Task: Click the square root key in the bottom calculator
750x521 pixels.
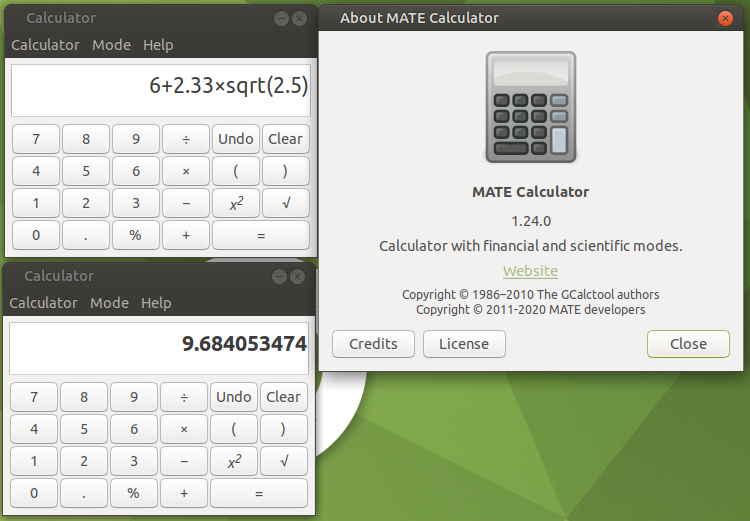Action: (284, 461)
